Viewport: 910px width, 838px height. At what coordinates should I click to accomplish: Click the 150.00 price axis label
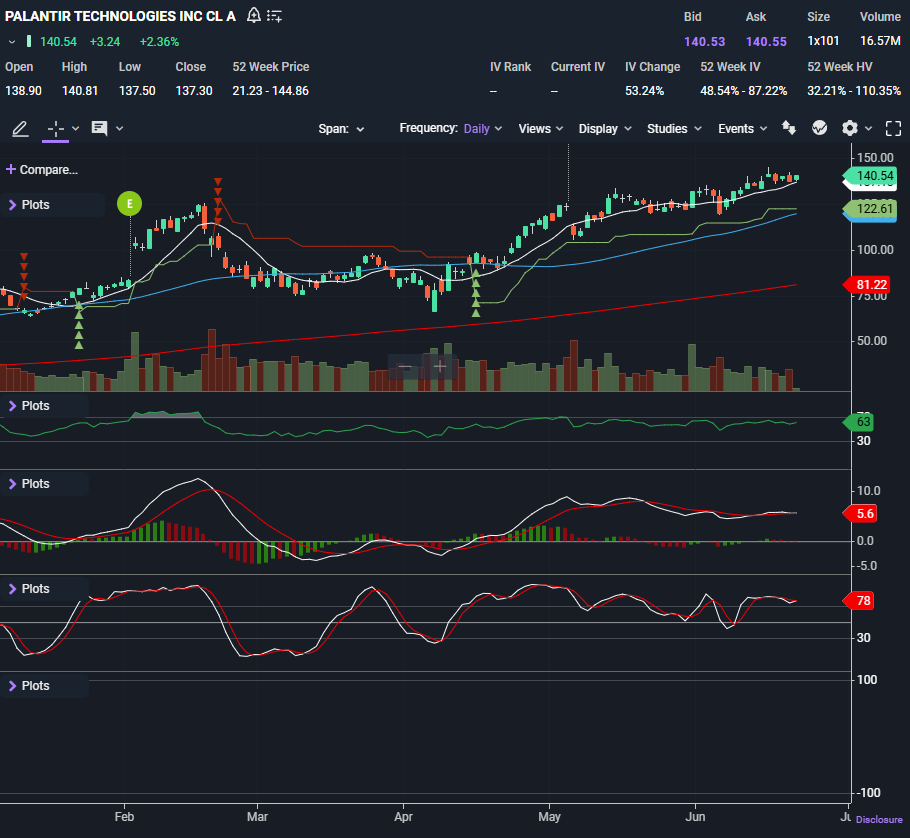click(875, 158)
